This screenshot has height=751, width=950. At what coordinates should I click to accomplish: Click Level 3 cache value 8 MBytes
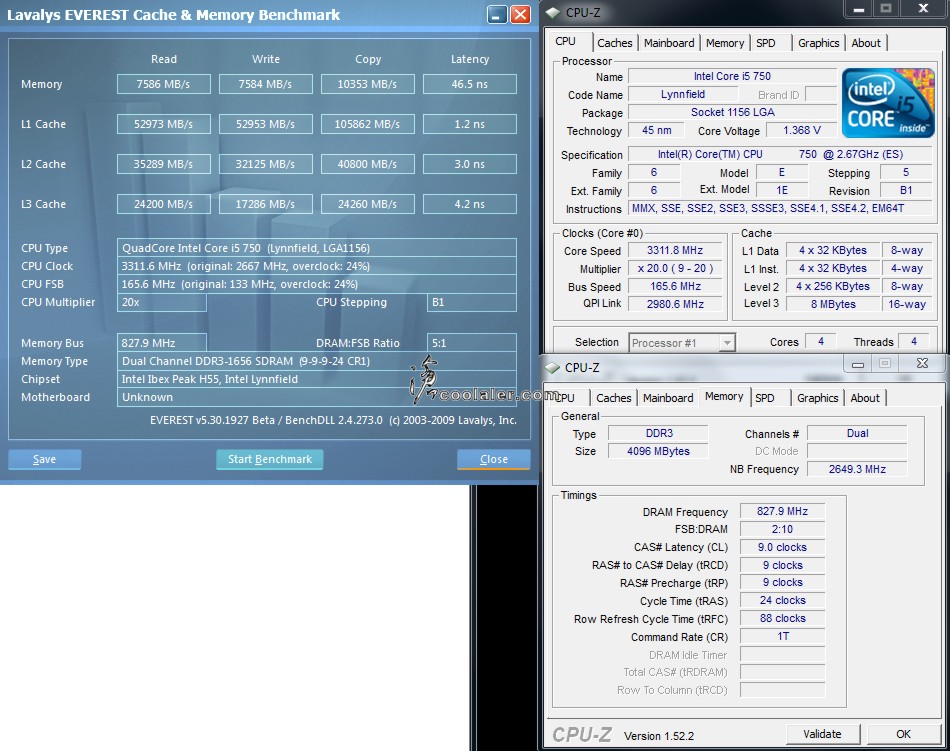click(x=833, y=304)
